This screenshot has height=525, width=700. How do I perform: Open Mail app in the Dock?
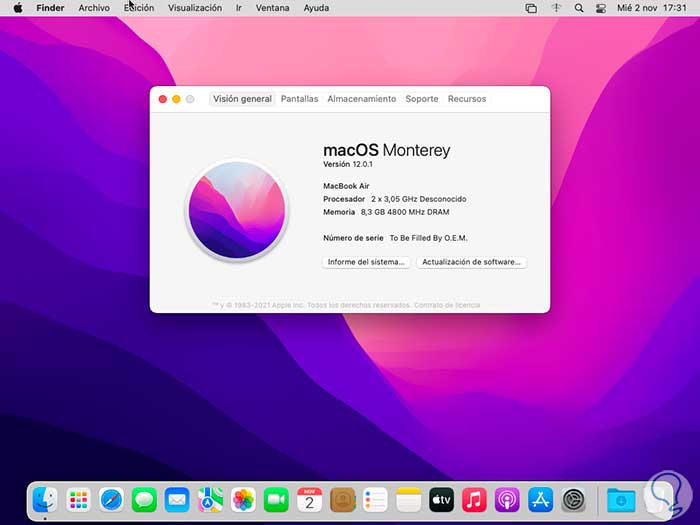point(177,500)
